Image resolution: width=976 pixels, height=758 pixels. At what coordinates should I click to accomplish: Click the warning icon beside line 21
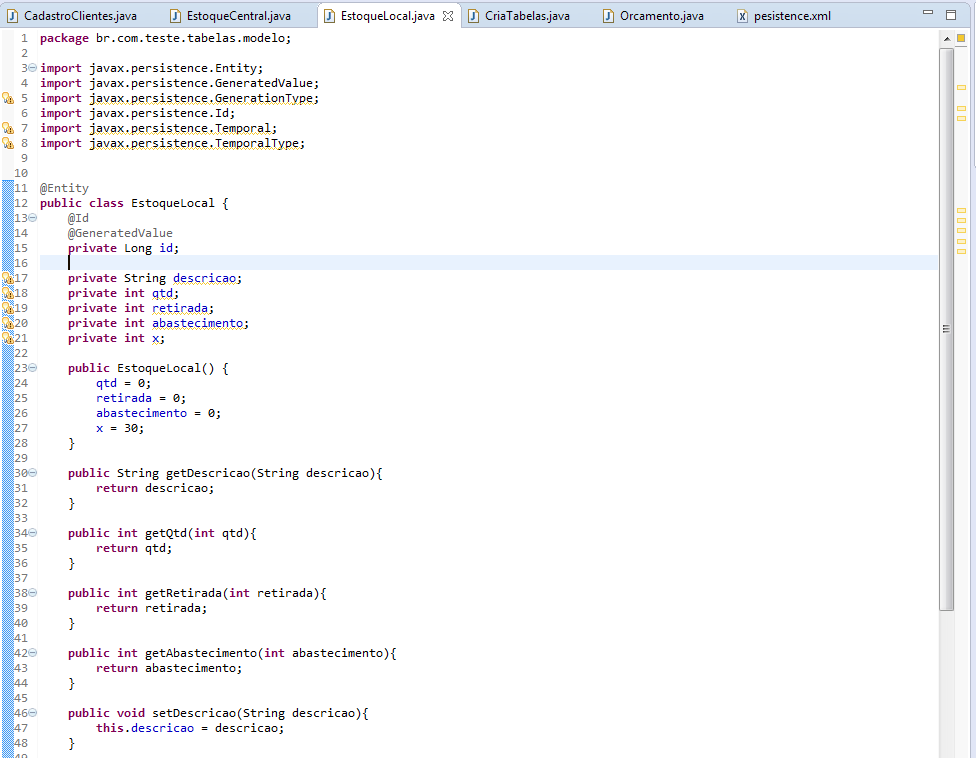(7, 338)
